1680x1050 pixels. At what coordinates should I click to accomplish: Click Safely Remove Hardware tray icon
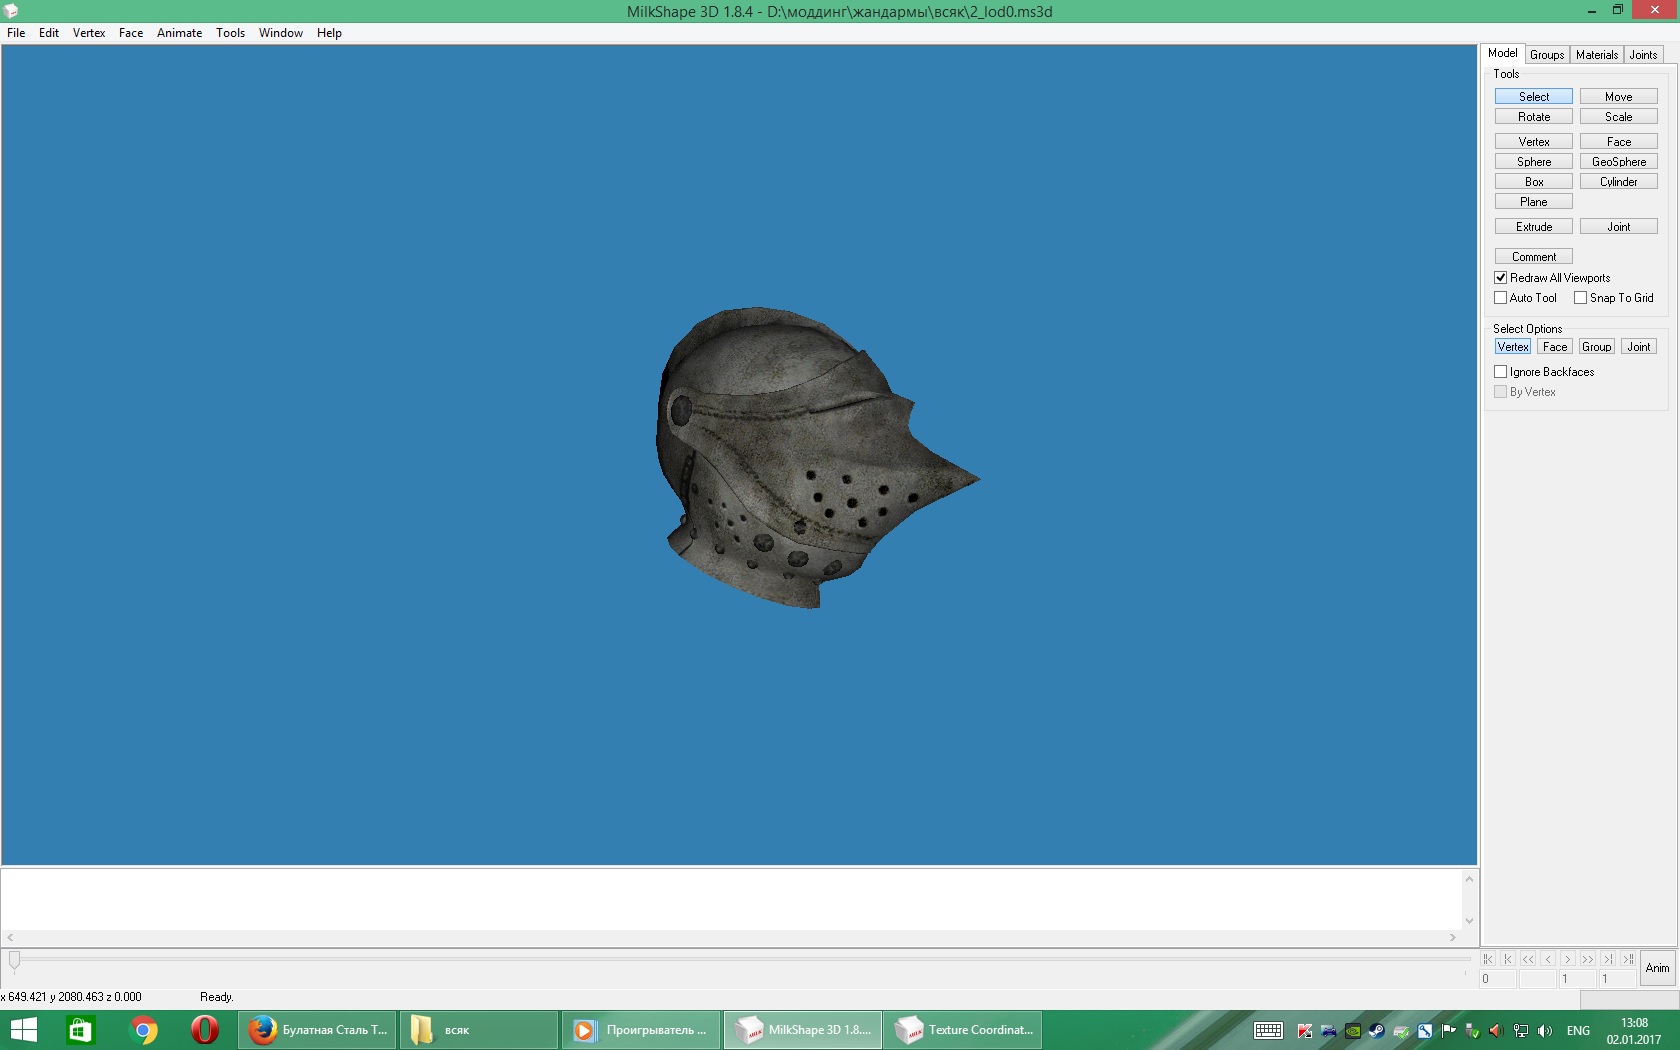pyautogui.click(x=1472, y=1031)
